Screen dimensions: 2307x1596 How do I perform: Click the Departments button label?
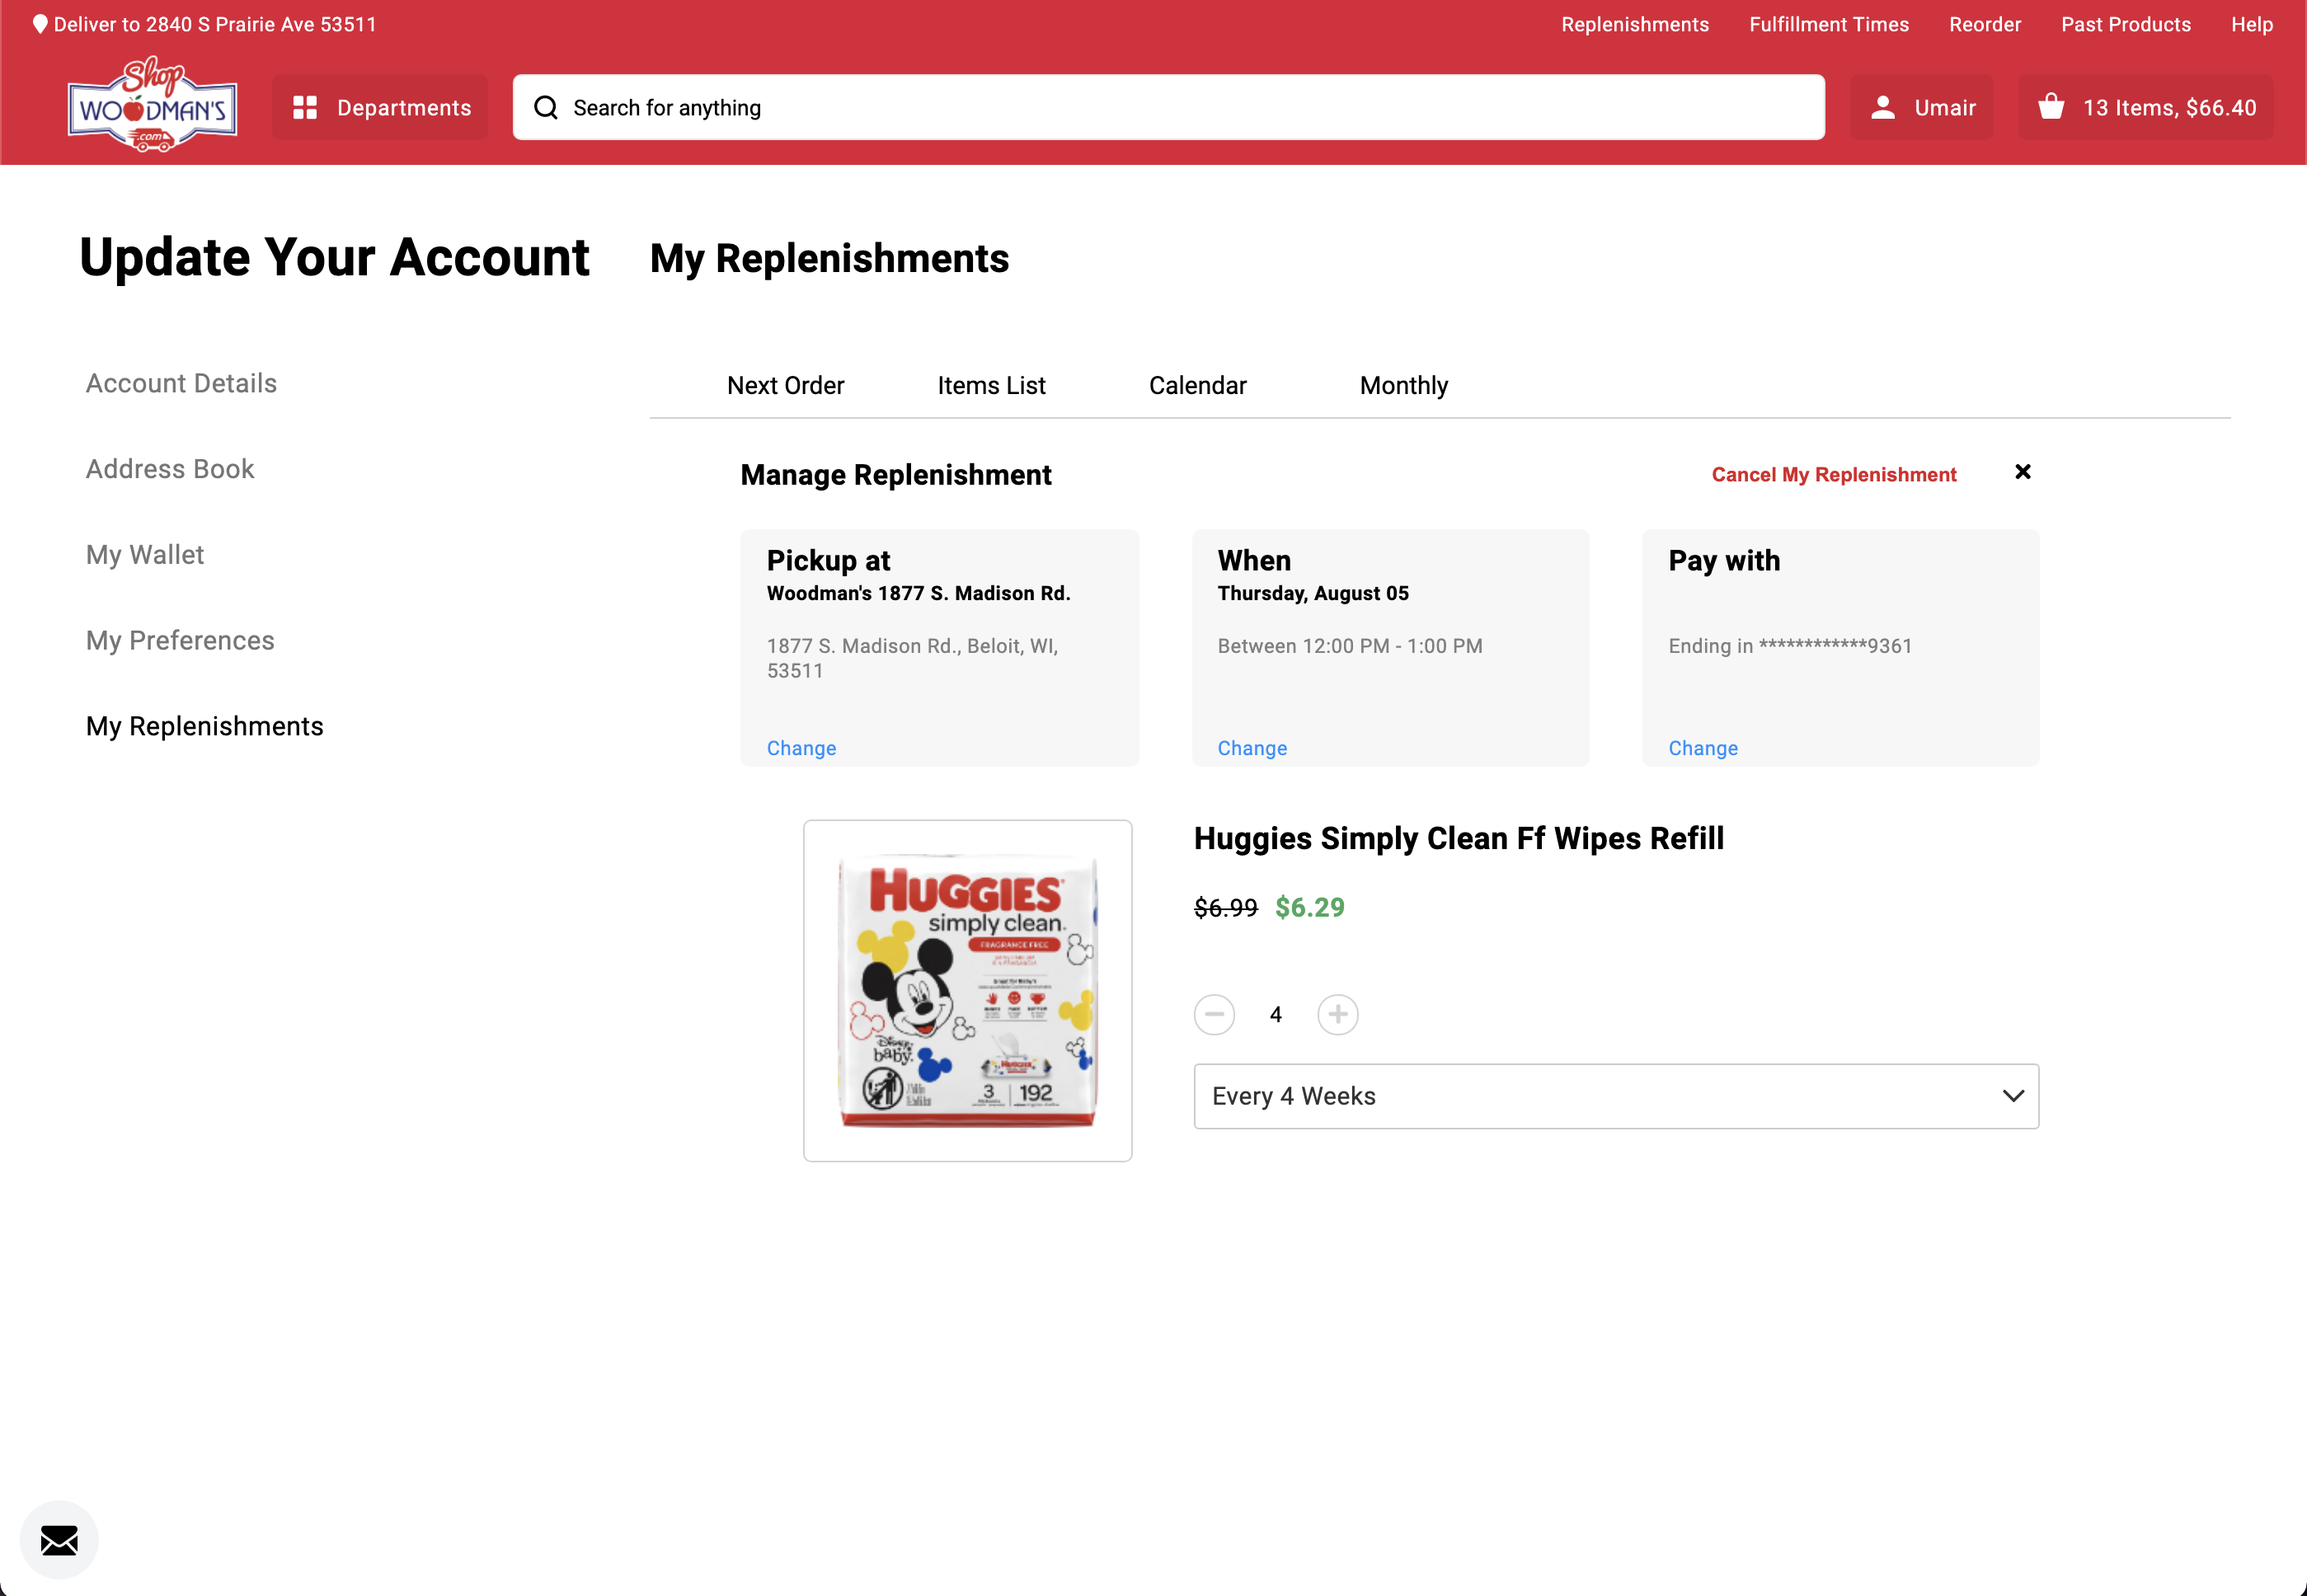(x=404, y=107)
